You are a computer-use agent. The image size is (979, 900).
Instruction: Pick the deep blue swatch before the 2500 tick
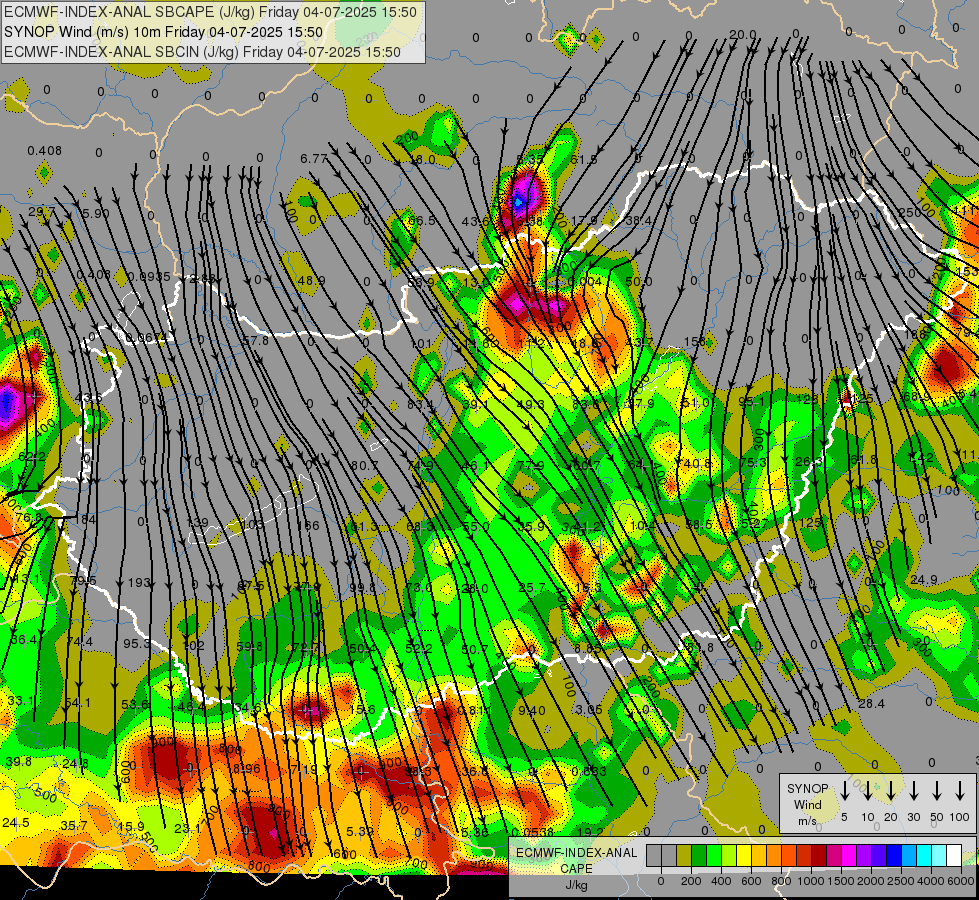coord(893,855)
